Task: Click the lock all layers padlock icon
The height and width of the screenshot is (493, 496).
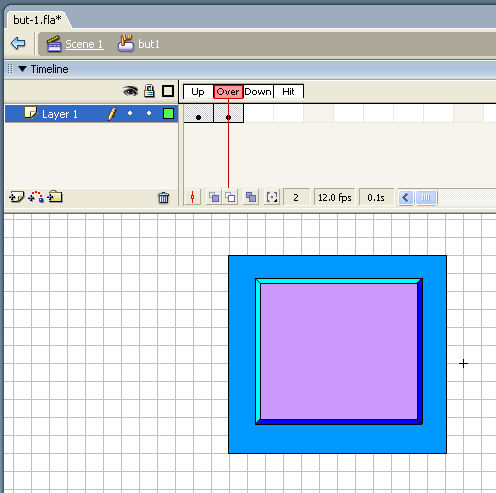Action: (149, 91)
